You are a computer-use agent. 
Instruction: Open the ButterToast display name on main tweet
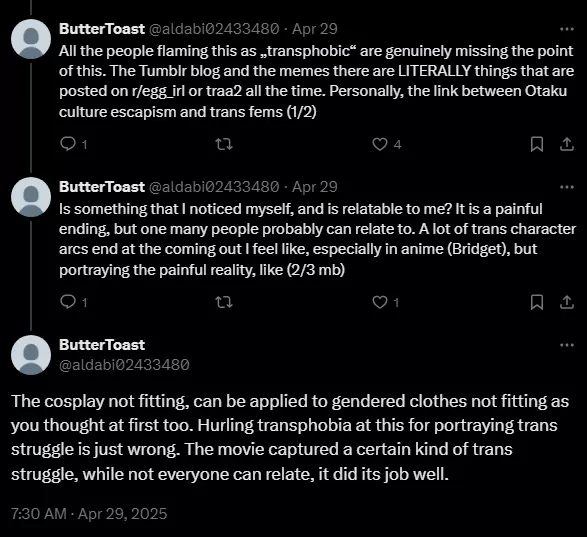pyautogui.click(x=102, y=345)
